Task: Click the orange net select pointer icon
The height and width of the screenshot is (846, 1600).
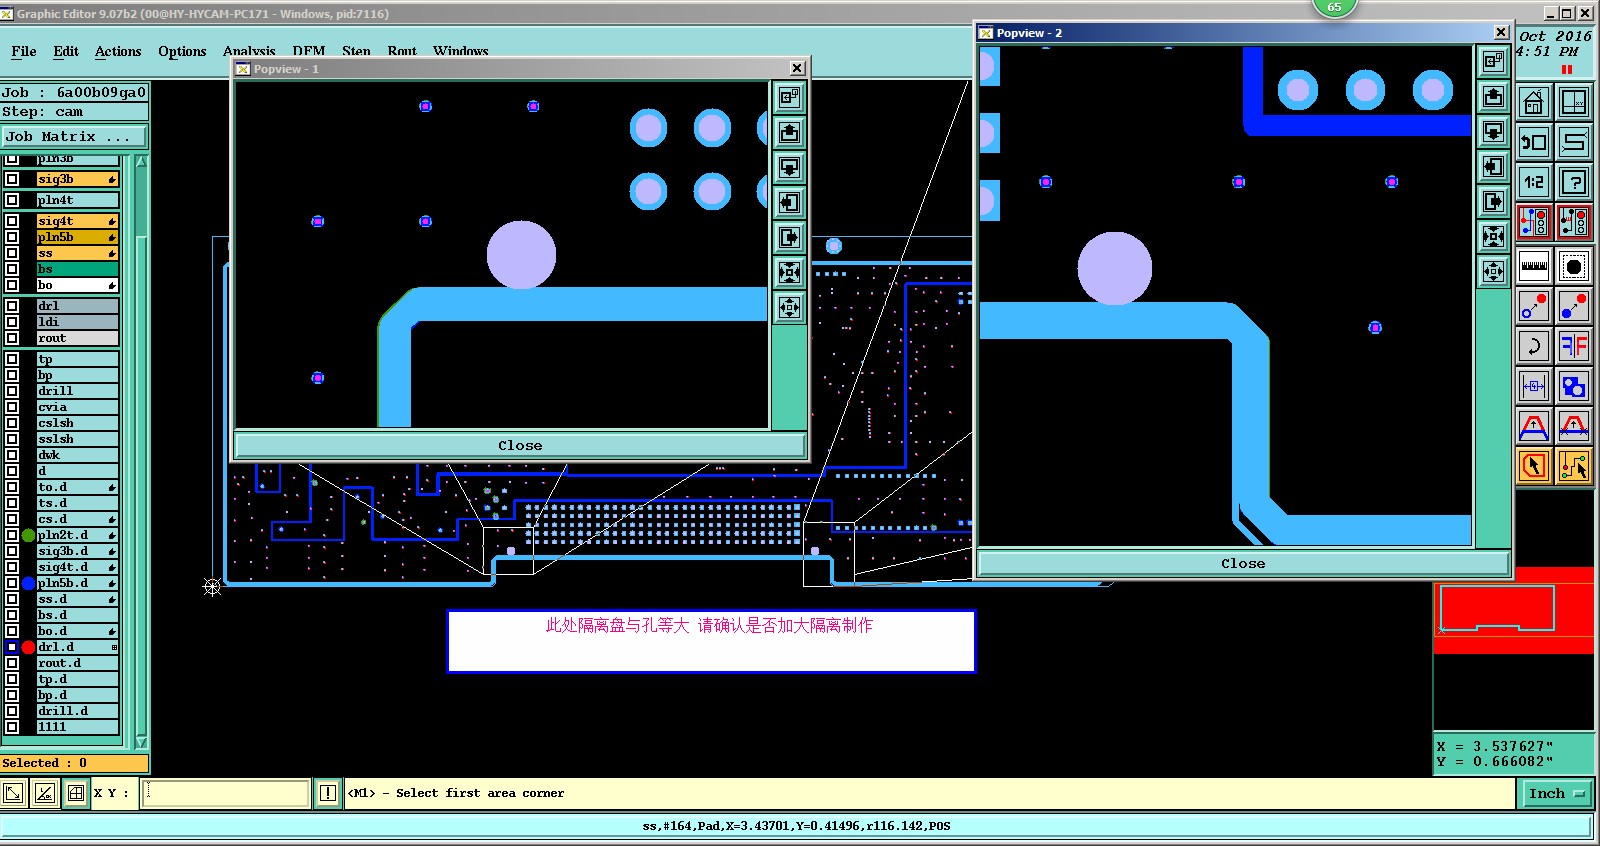Action: (x=1574, y=466)
